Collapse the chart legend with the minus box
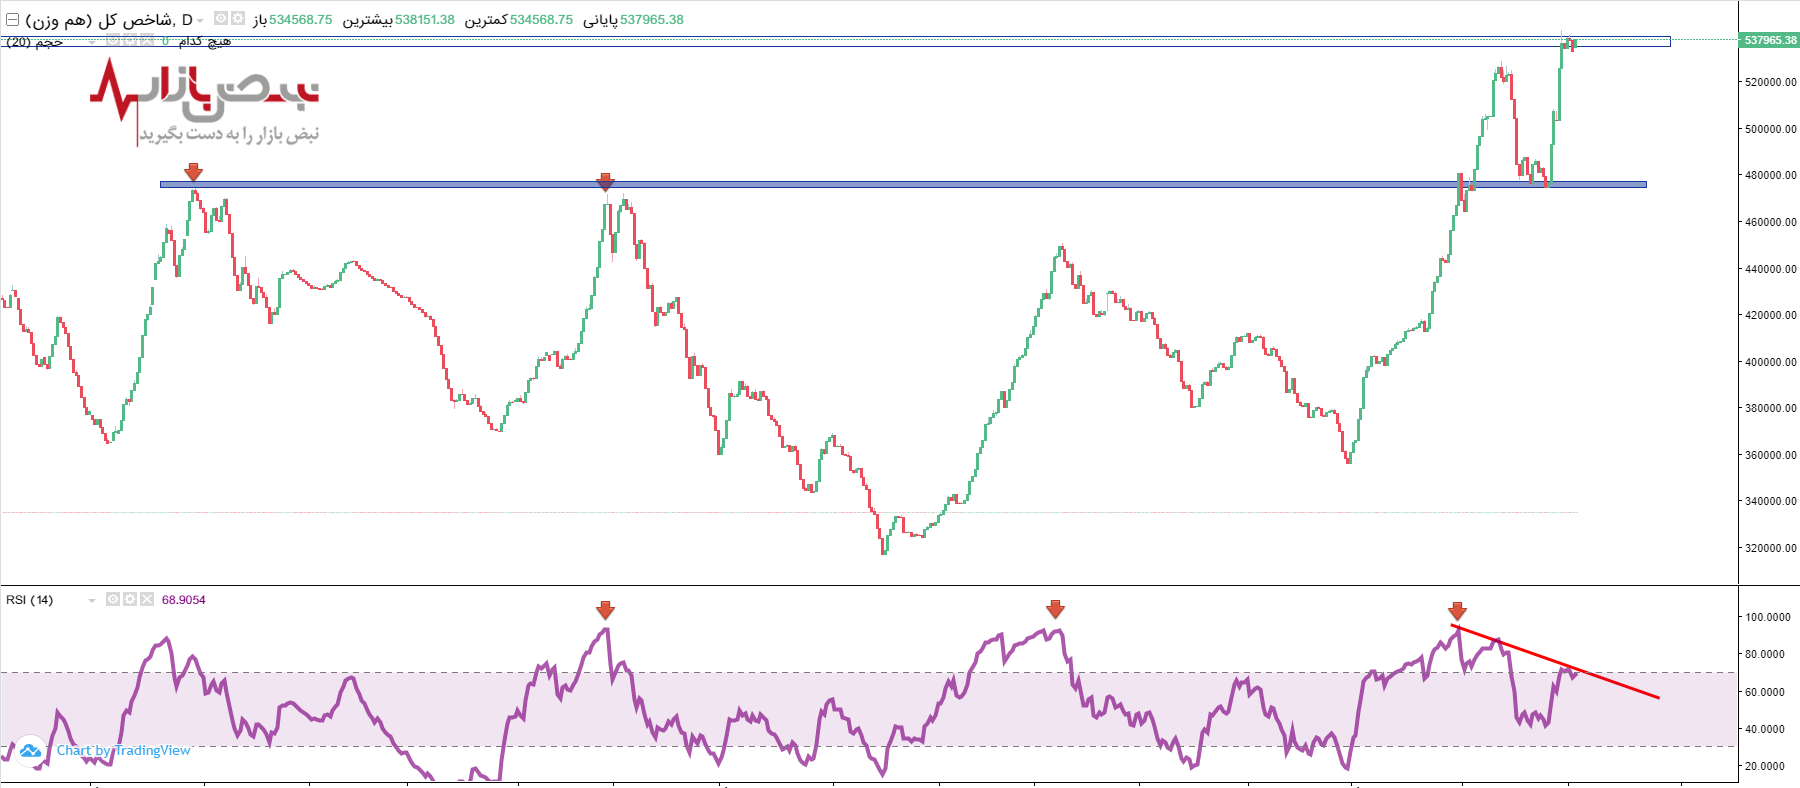This screenshot has width=1800, height=788. [12, 20]
